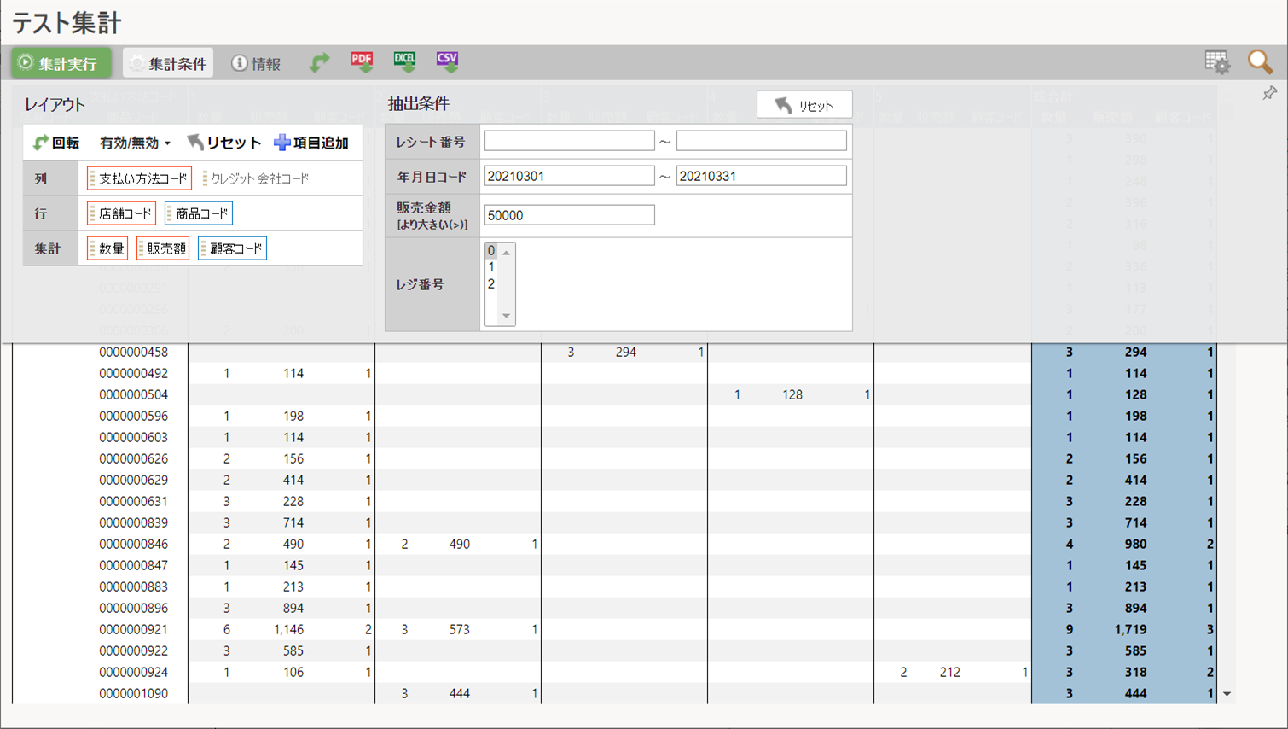Open table settings gear icon
This screenshot has height=729, width=1288.
coord(1217,63)
